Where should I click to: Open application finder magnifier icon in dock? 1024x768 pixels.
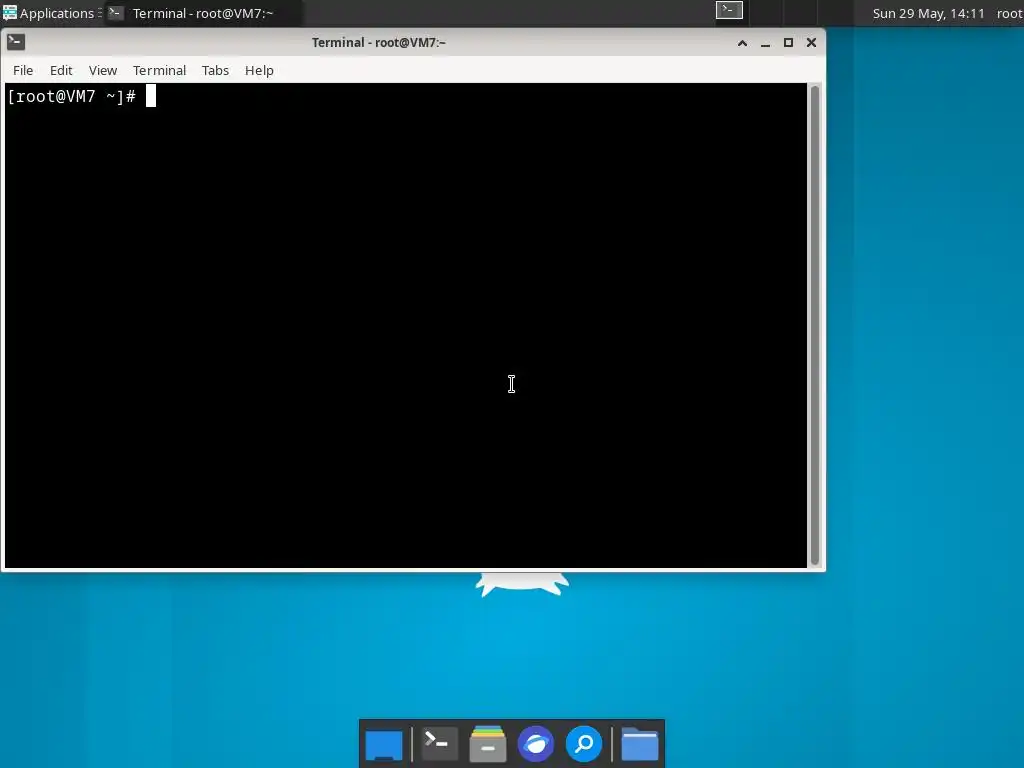pos(584,744)
